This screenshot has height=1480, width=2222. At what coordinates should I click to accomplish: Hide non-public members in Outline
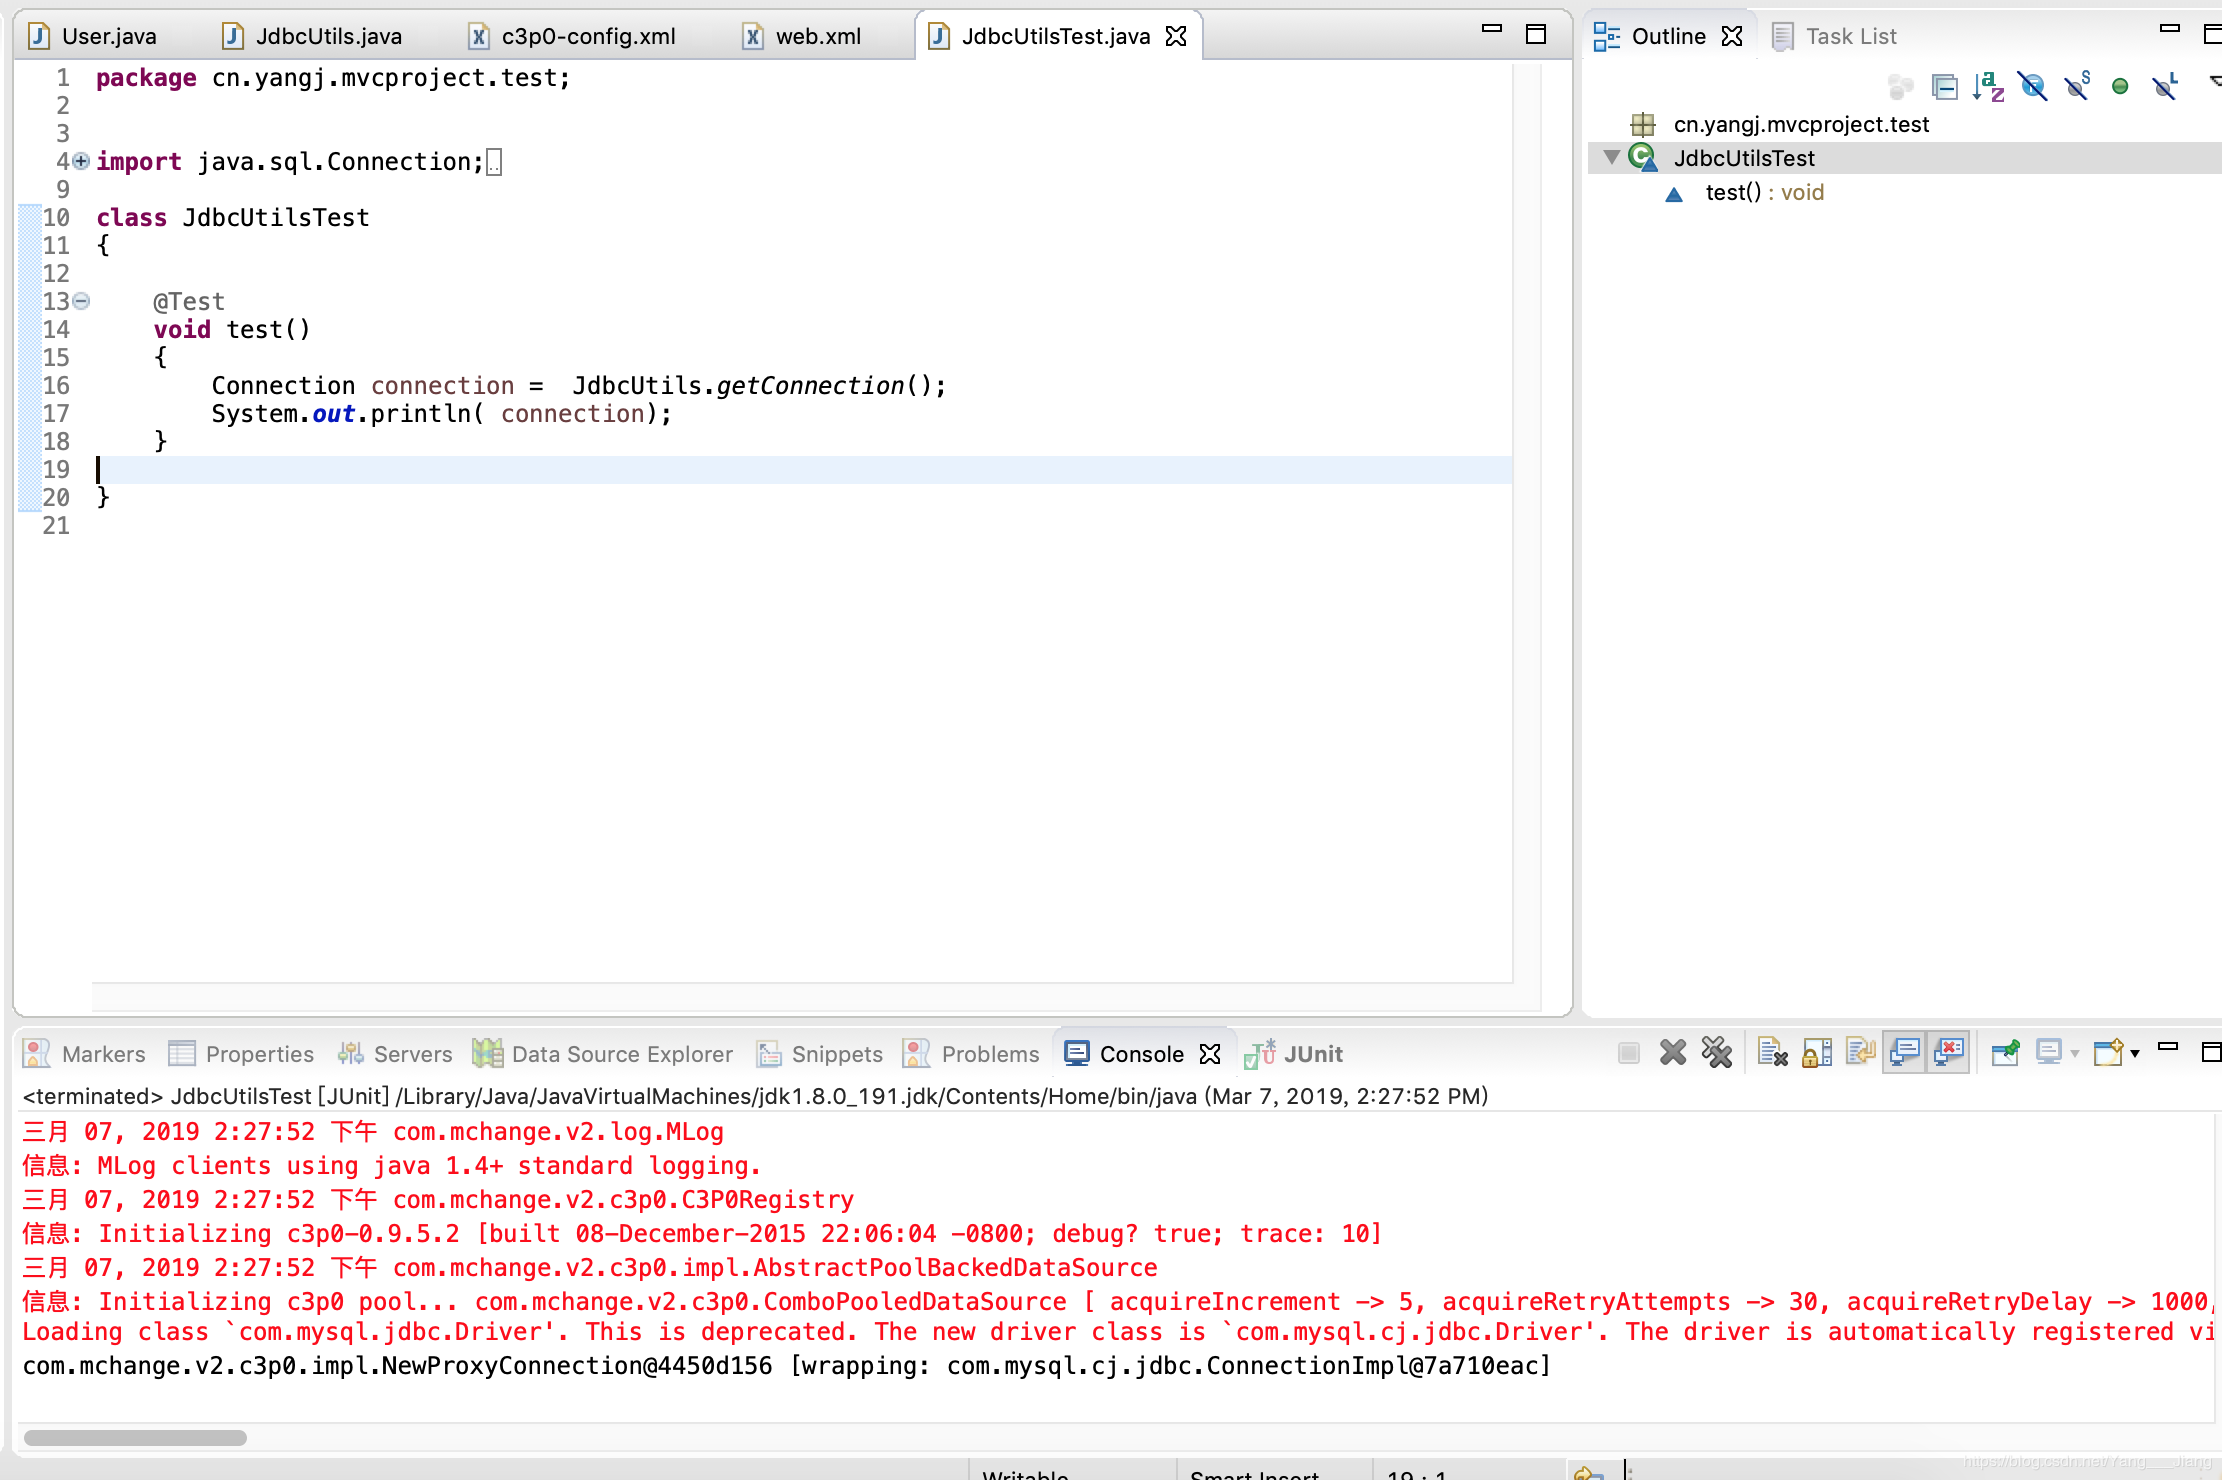(2120, 87)
